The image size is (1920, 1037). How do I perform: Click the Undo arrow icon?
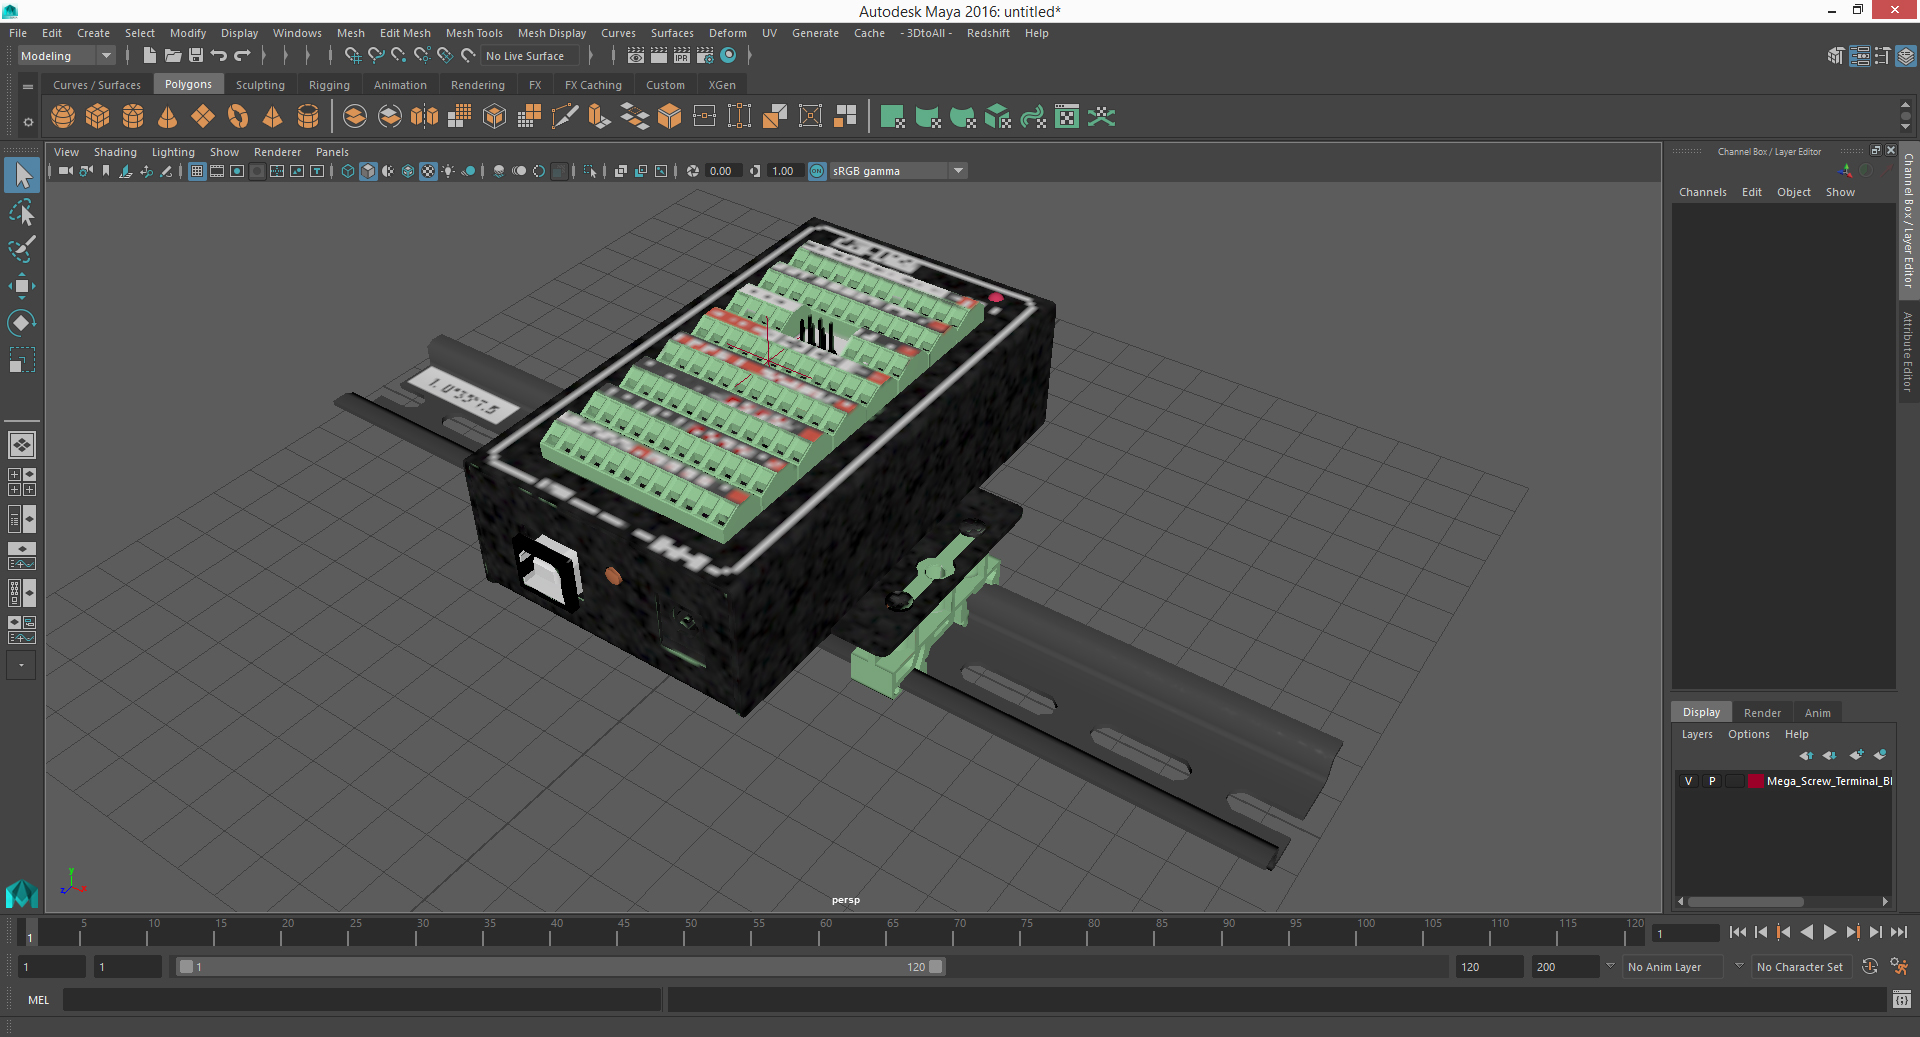pos(219,56)
